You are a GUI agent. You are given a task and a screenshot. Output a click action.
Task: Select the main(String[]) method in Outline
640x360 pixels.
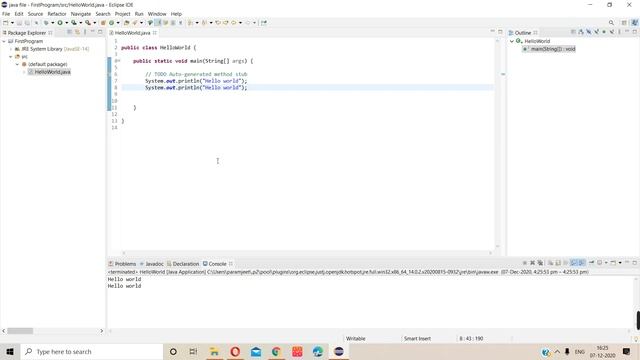(x=549, y=49)
